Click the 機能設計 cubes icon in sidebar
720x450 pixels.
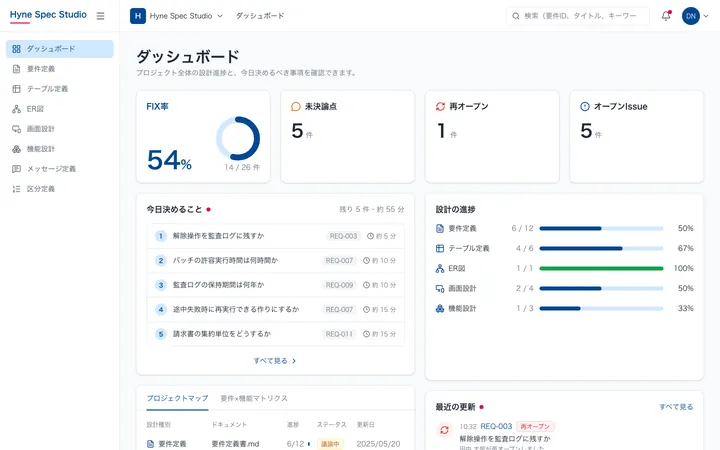pyautogui.click(x=17, y=149)
